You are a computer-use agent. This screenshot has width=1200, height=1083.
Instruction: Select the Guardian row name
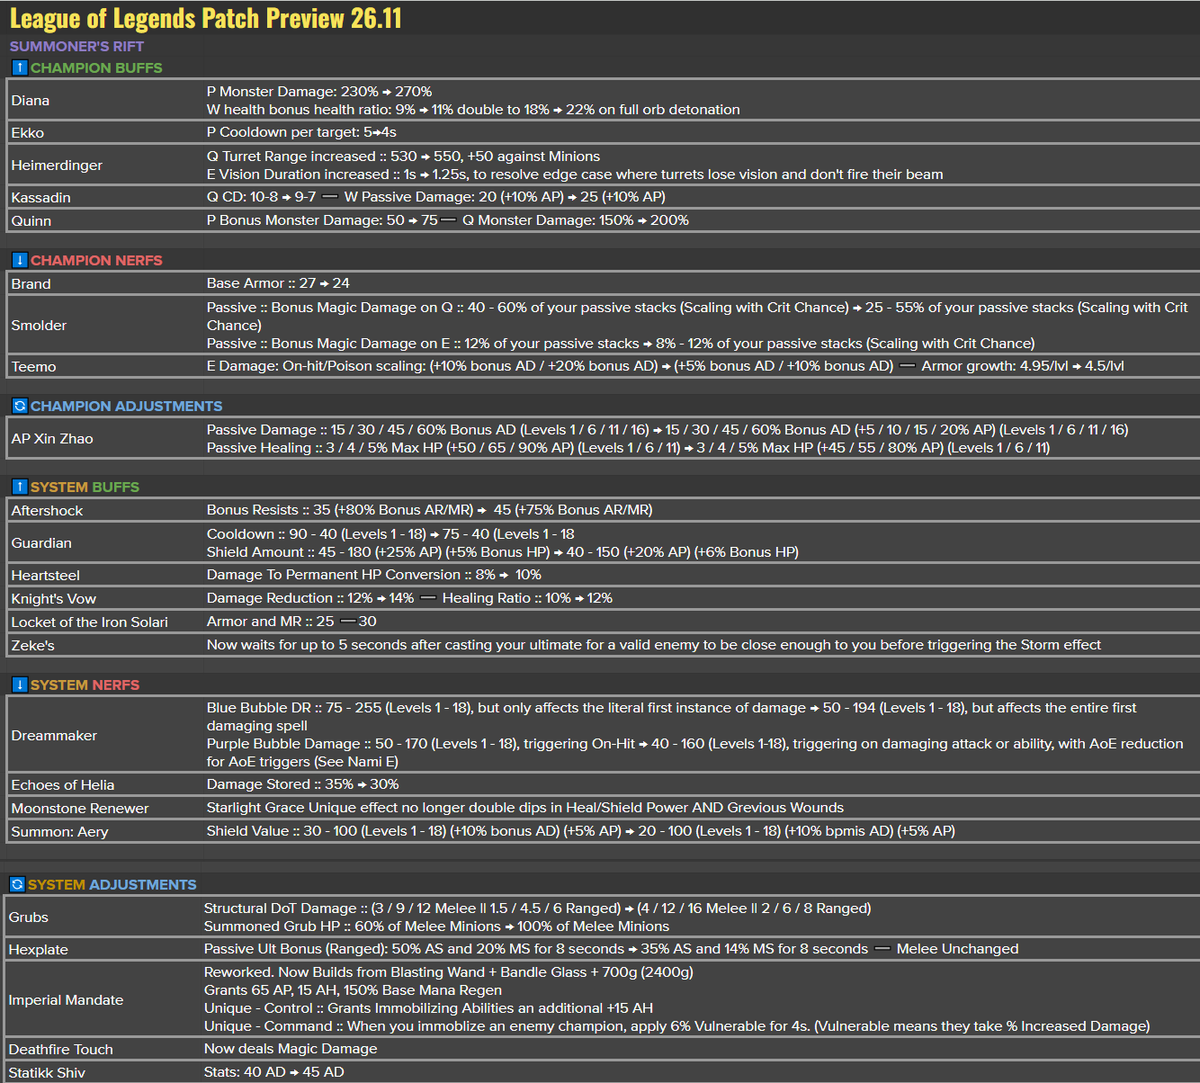[x=42, y=543]
